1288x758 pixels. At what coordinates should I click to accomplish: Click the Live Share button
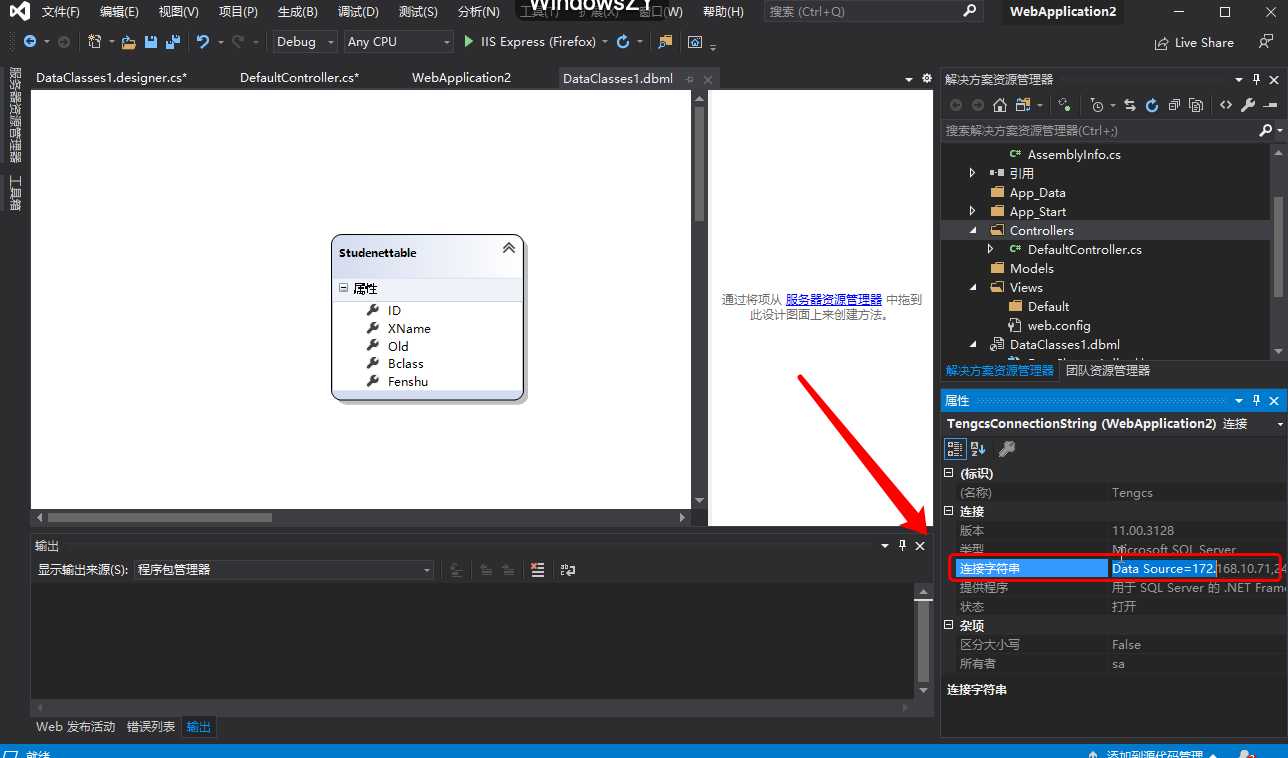pos(1194,43)
